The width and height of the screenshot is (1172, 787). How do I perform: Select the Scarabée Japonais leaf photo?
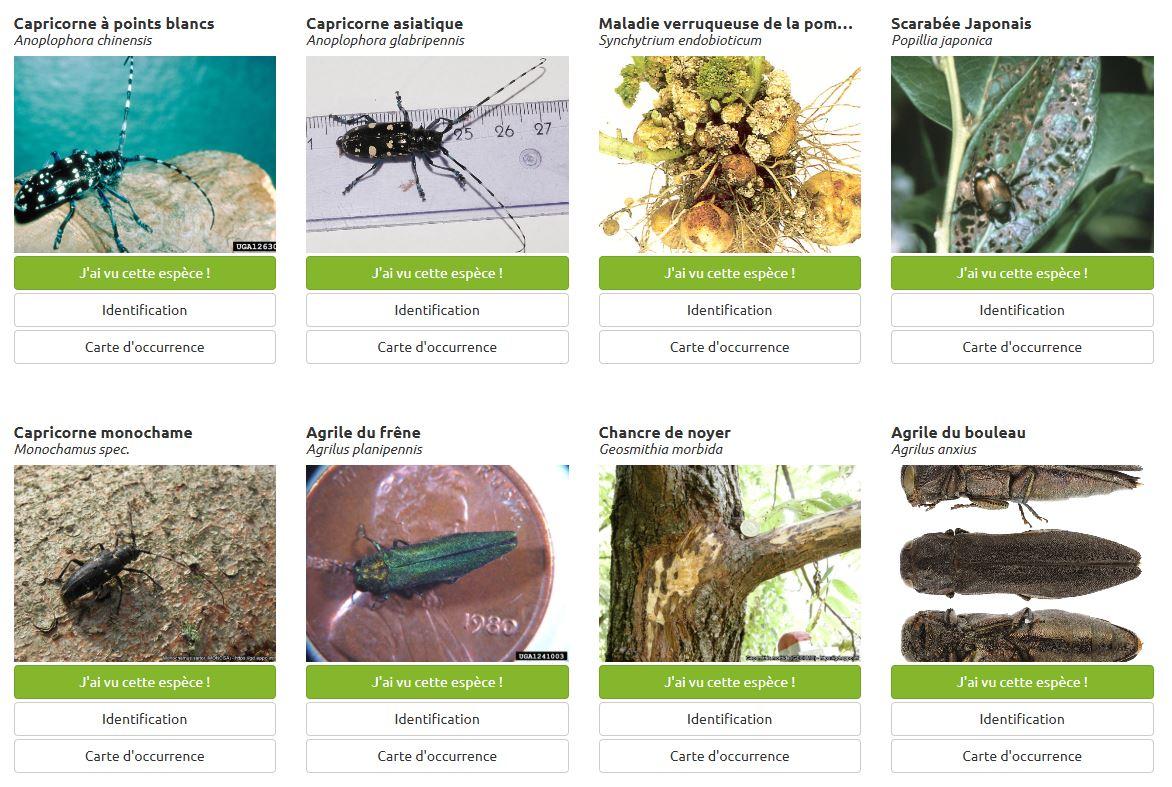pyautogui.click(x=1022, y=154)
